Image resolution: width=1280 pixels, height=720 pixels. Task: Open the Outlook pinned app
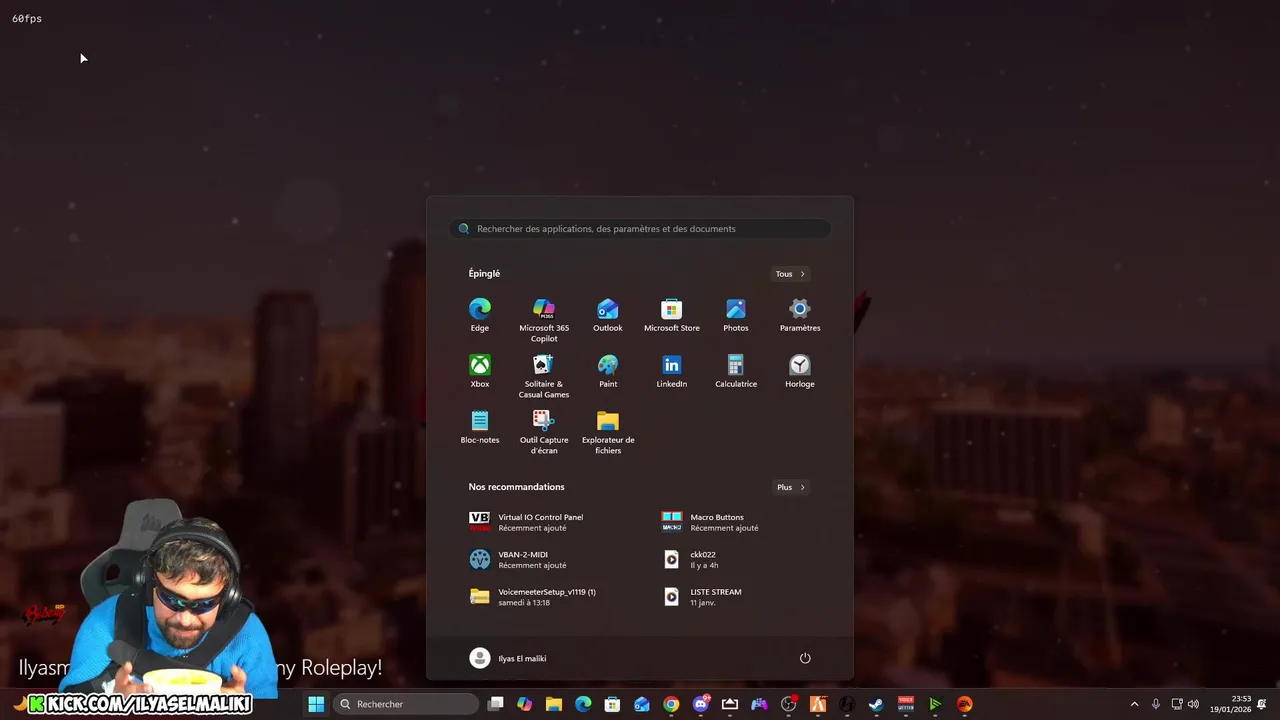click(x=608, y=315)
